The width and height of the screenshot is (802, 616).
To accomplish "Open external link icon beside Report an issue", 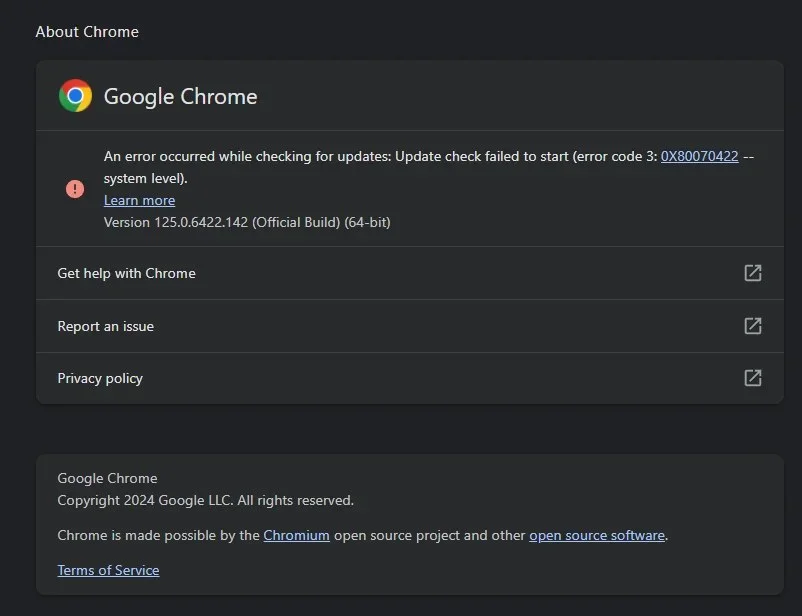I will coord(752,326).
